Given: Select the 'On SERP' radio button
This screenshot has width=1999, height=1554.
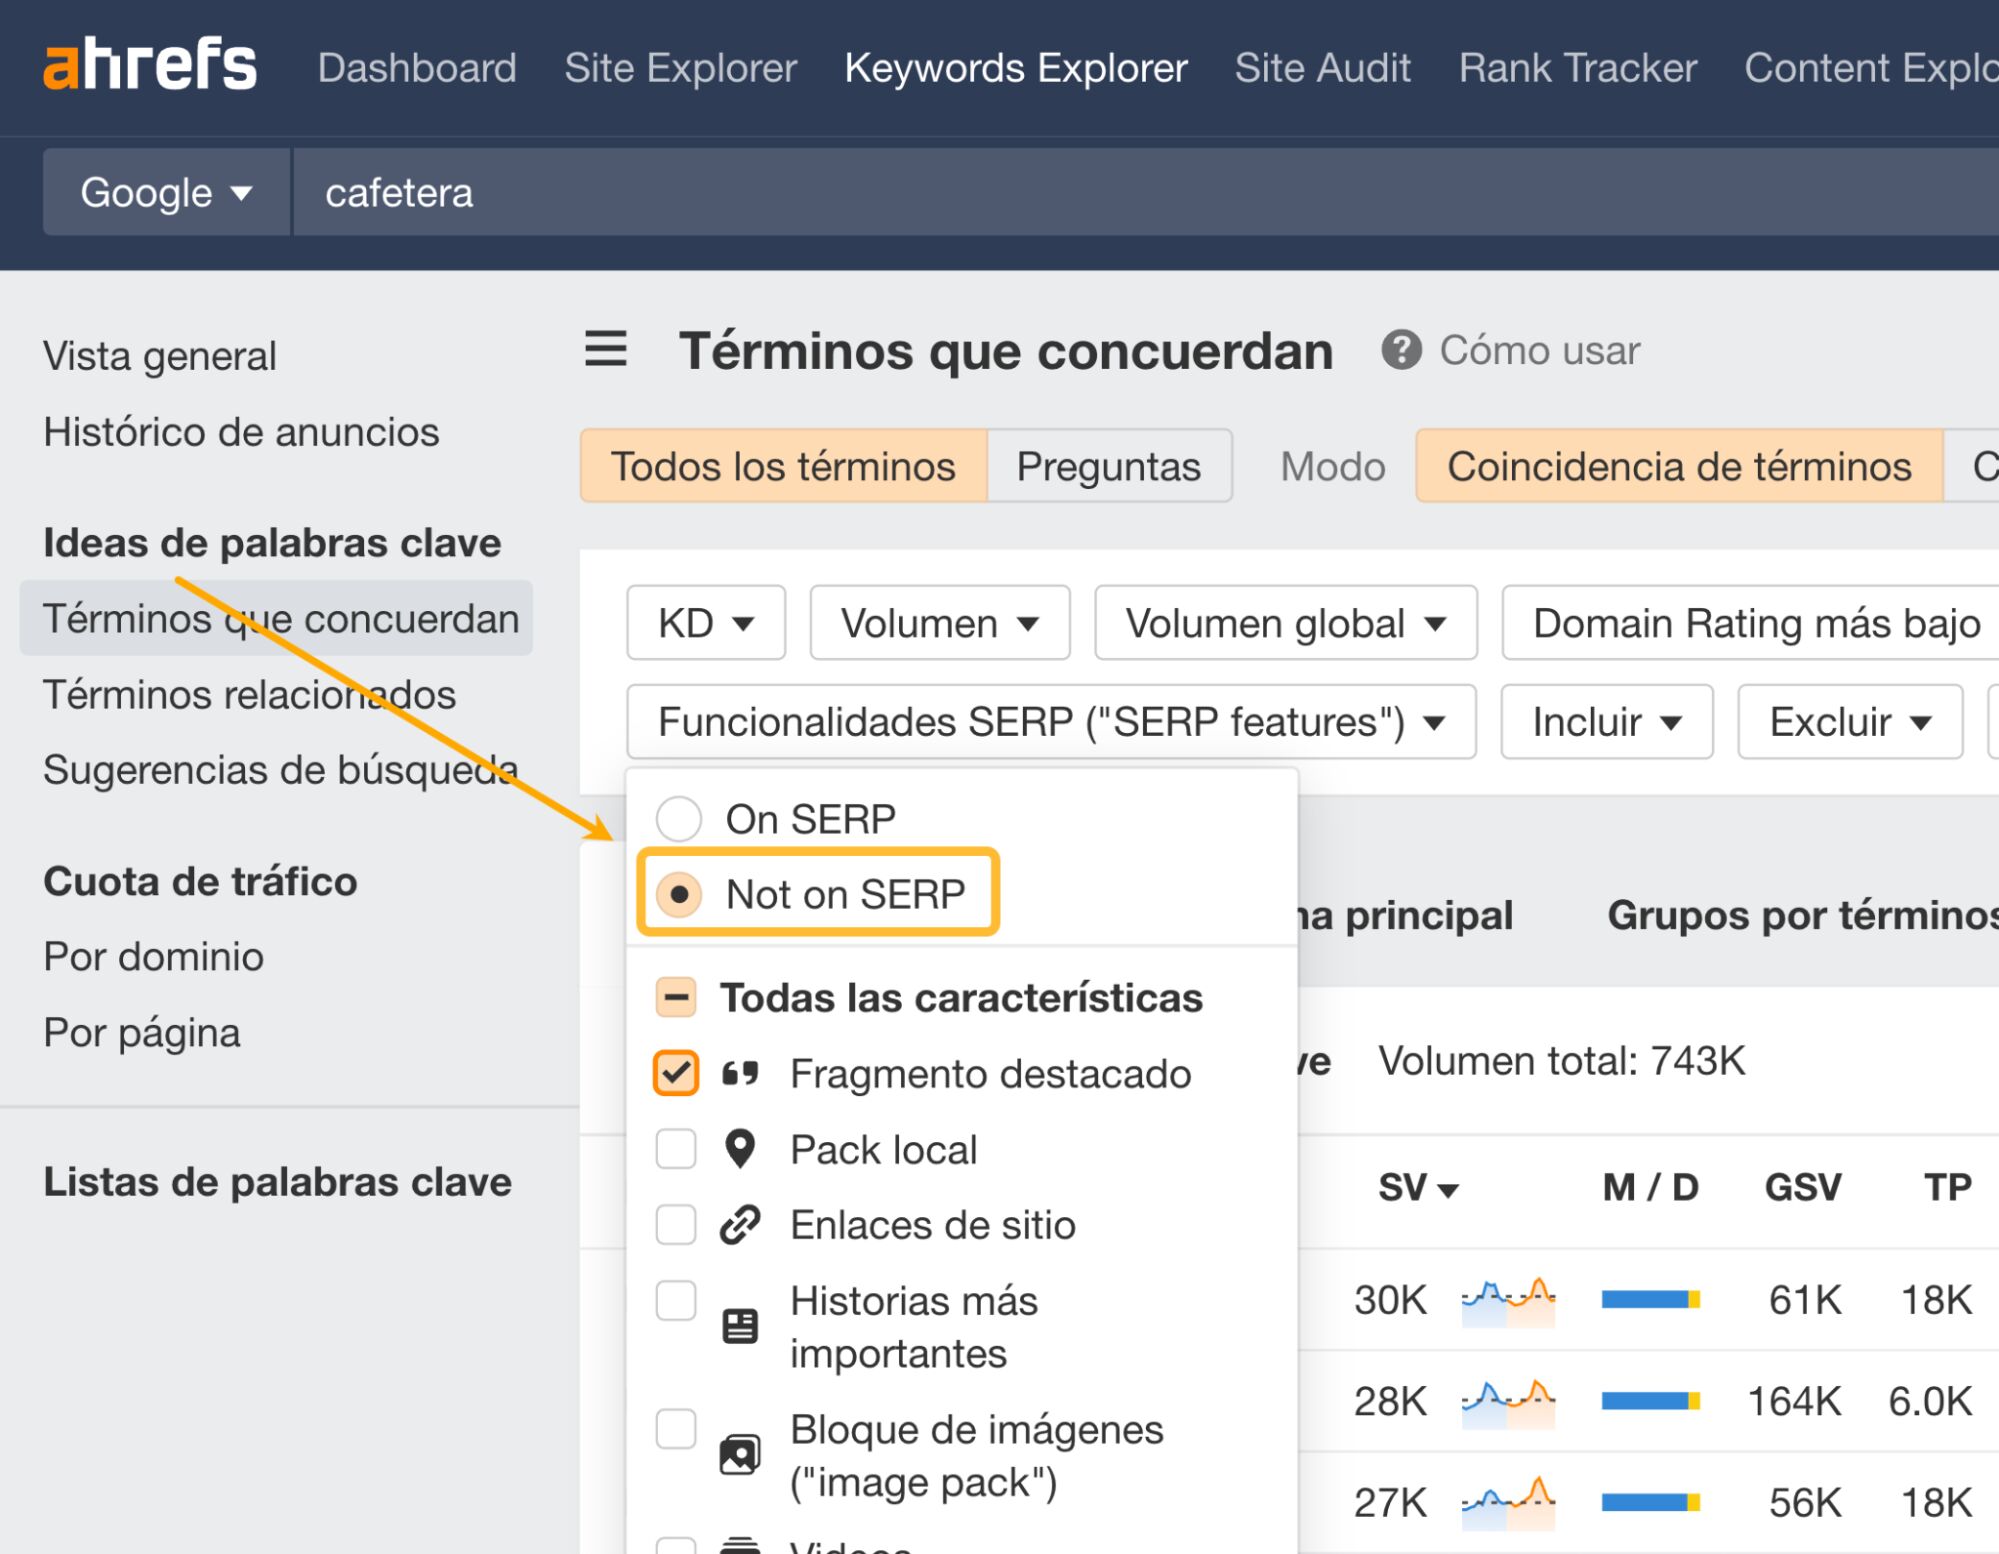Looking at the screenshot, I should click(678, 818).
